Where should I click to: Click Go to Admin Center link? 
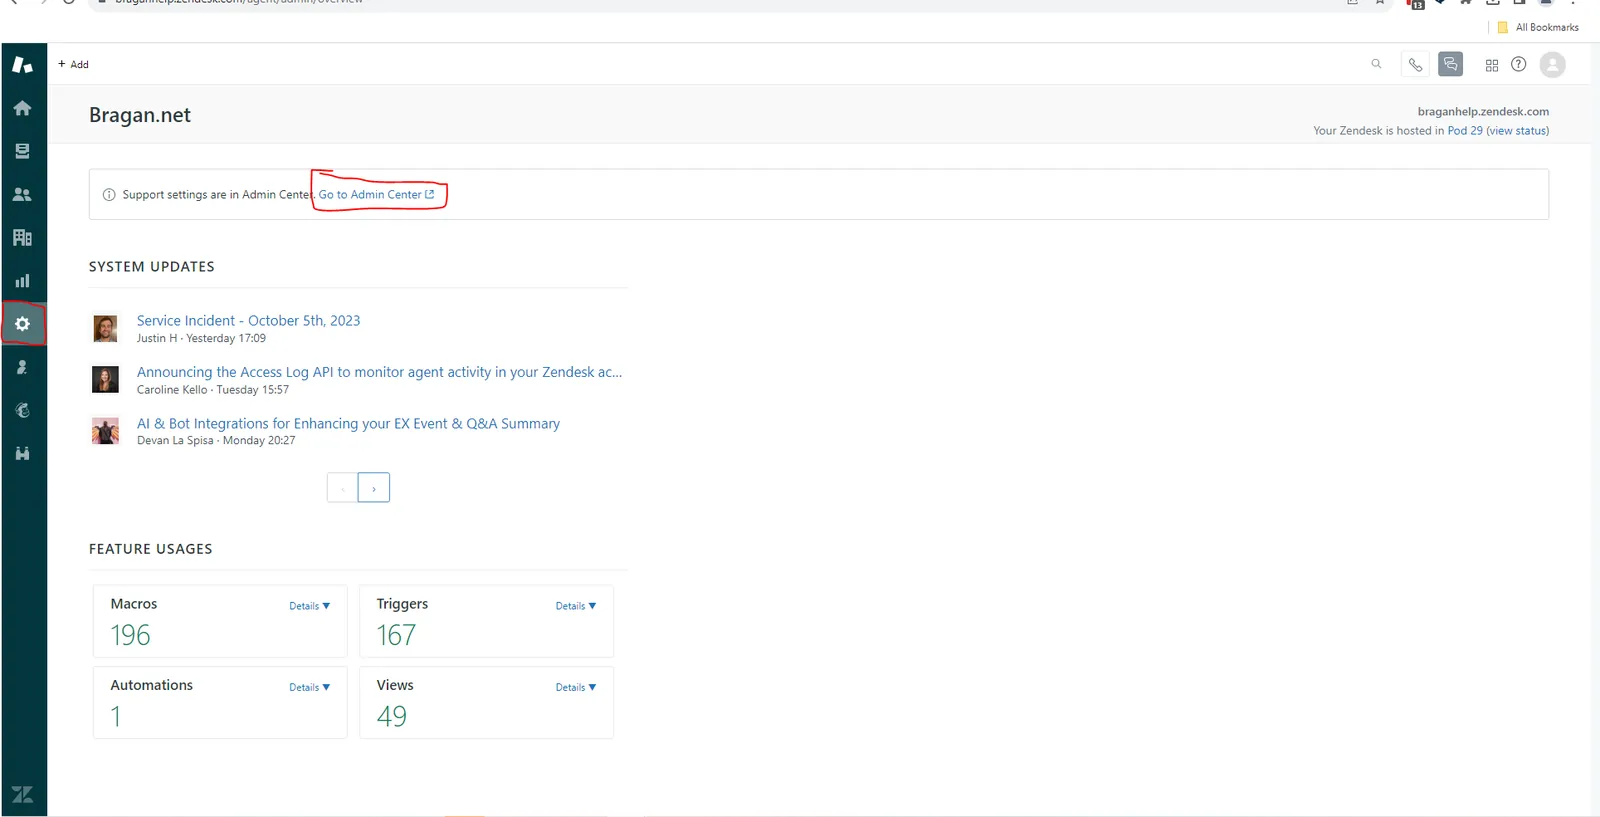pos(377,194)
